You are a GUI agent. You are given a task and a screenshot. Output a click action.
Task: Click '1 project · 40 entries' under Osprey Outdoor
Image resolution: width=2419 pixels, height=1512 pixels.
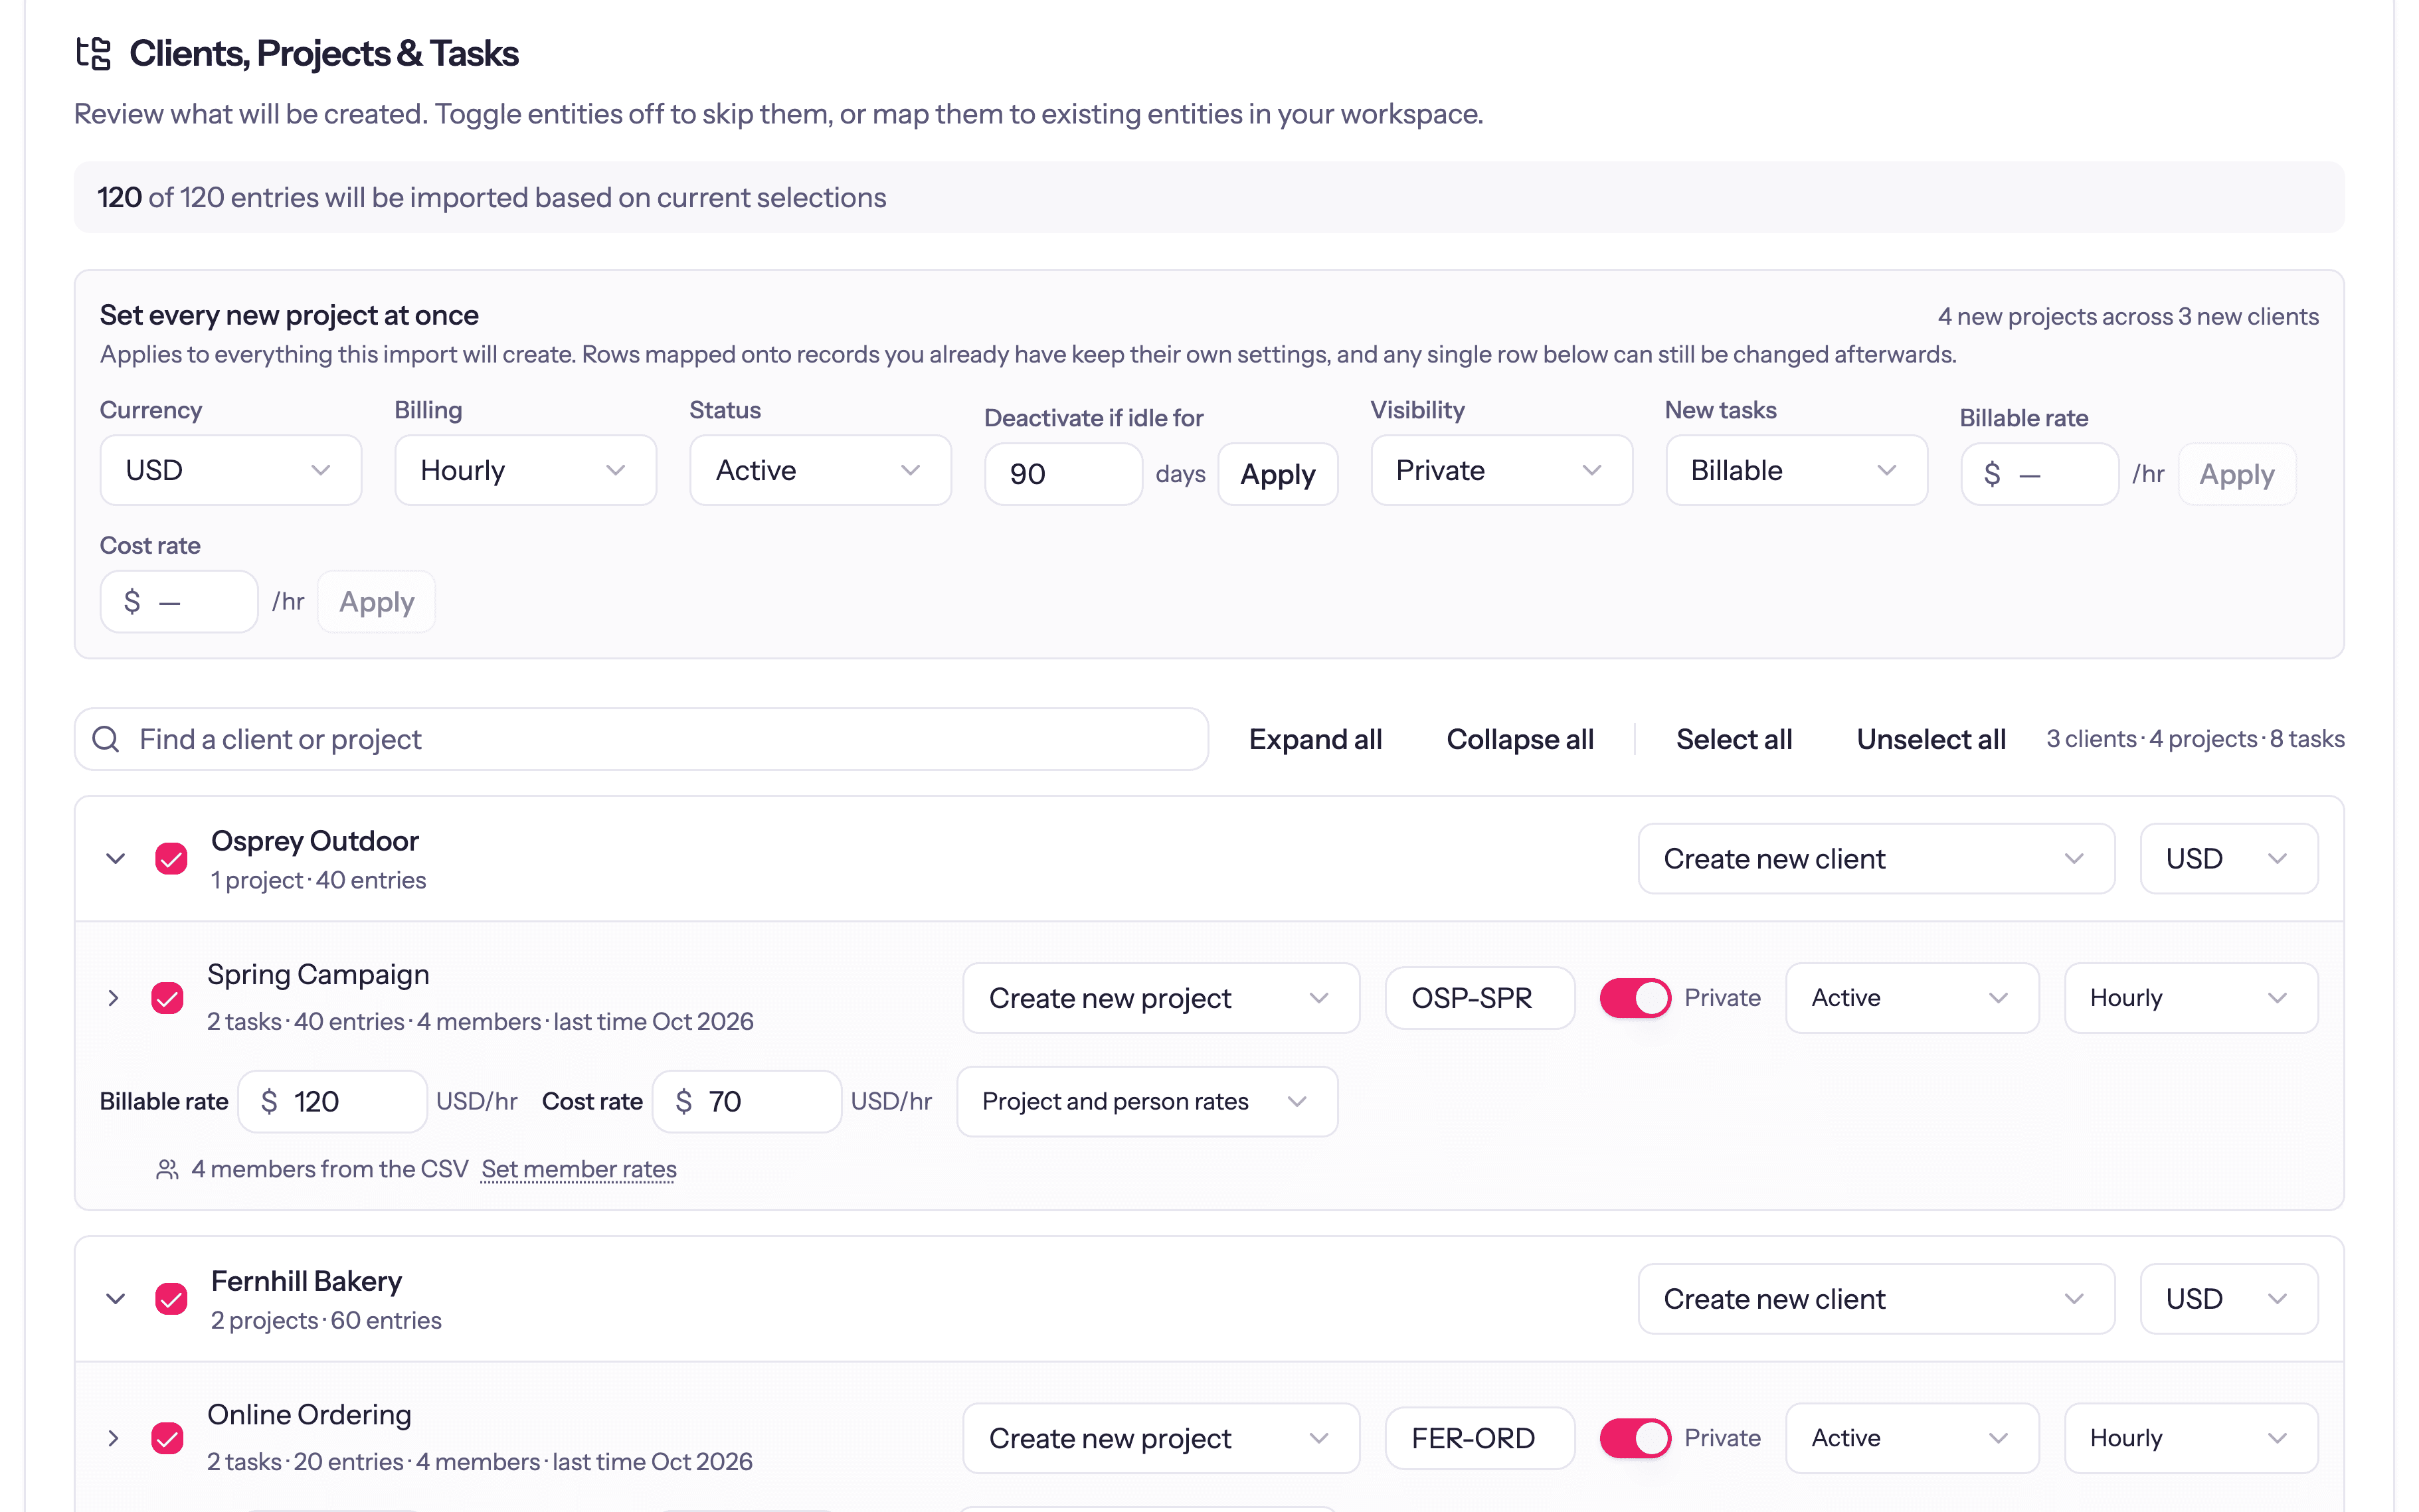[318, 880]
